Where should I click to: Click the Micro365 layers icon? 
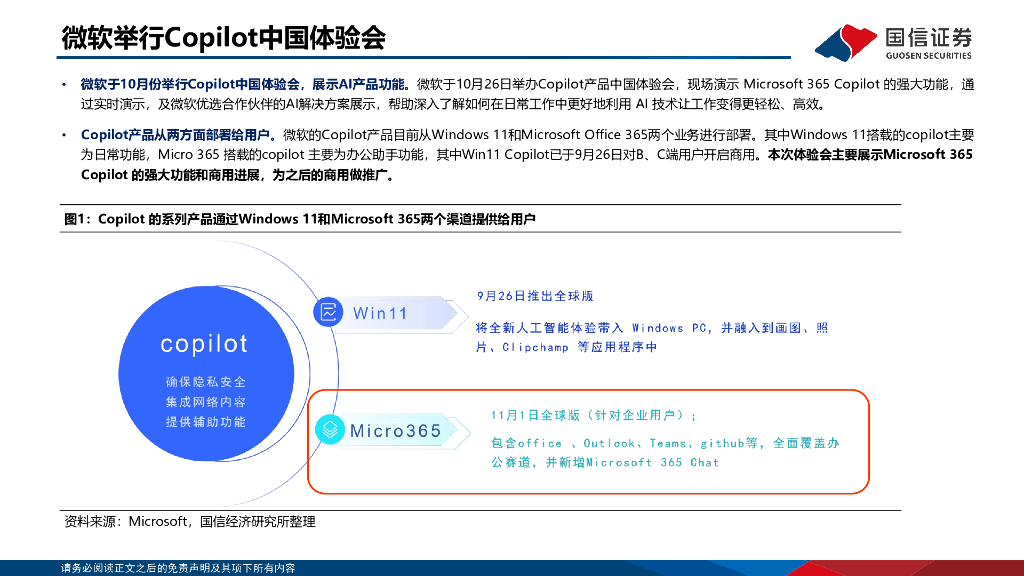pos(330,430)
